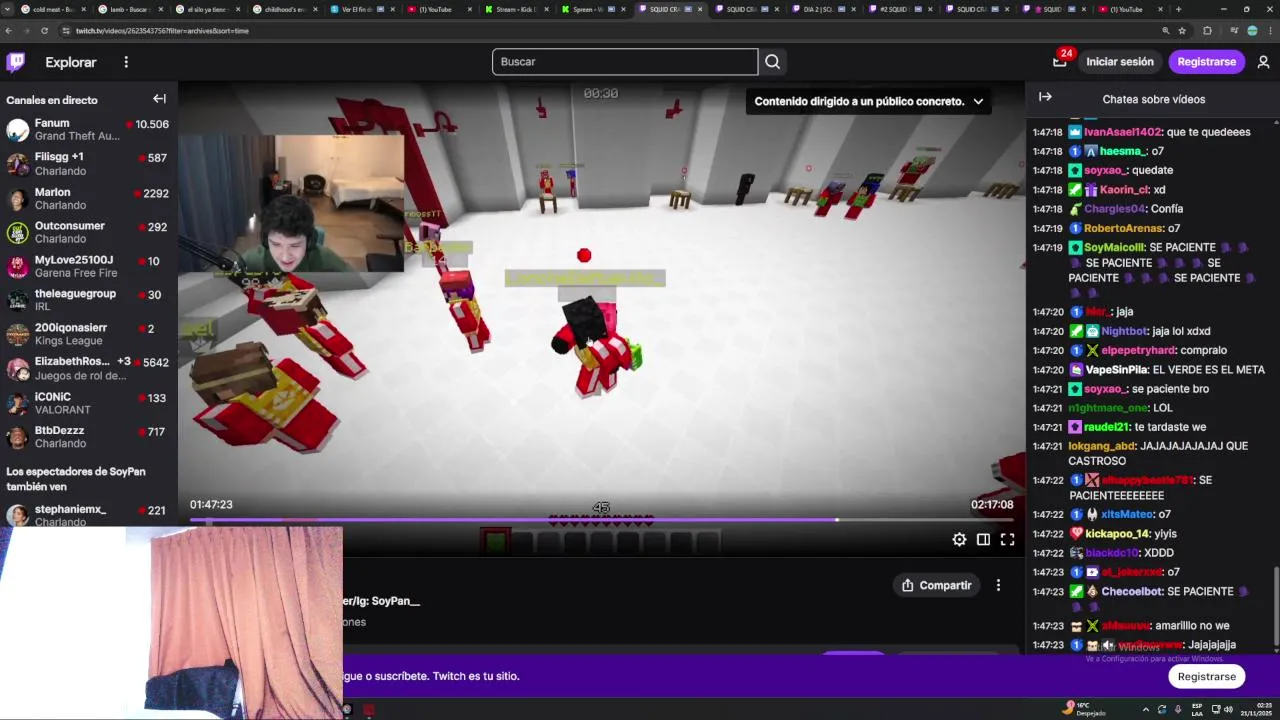Click the browser address bar URL
1280x720 pixels.
(x=162, y=31)
